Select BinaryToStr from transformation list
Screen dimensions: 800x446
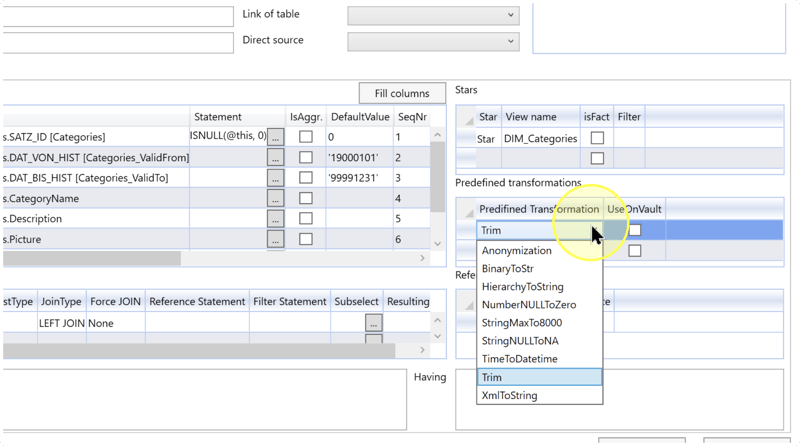pos(539,268)
